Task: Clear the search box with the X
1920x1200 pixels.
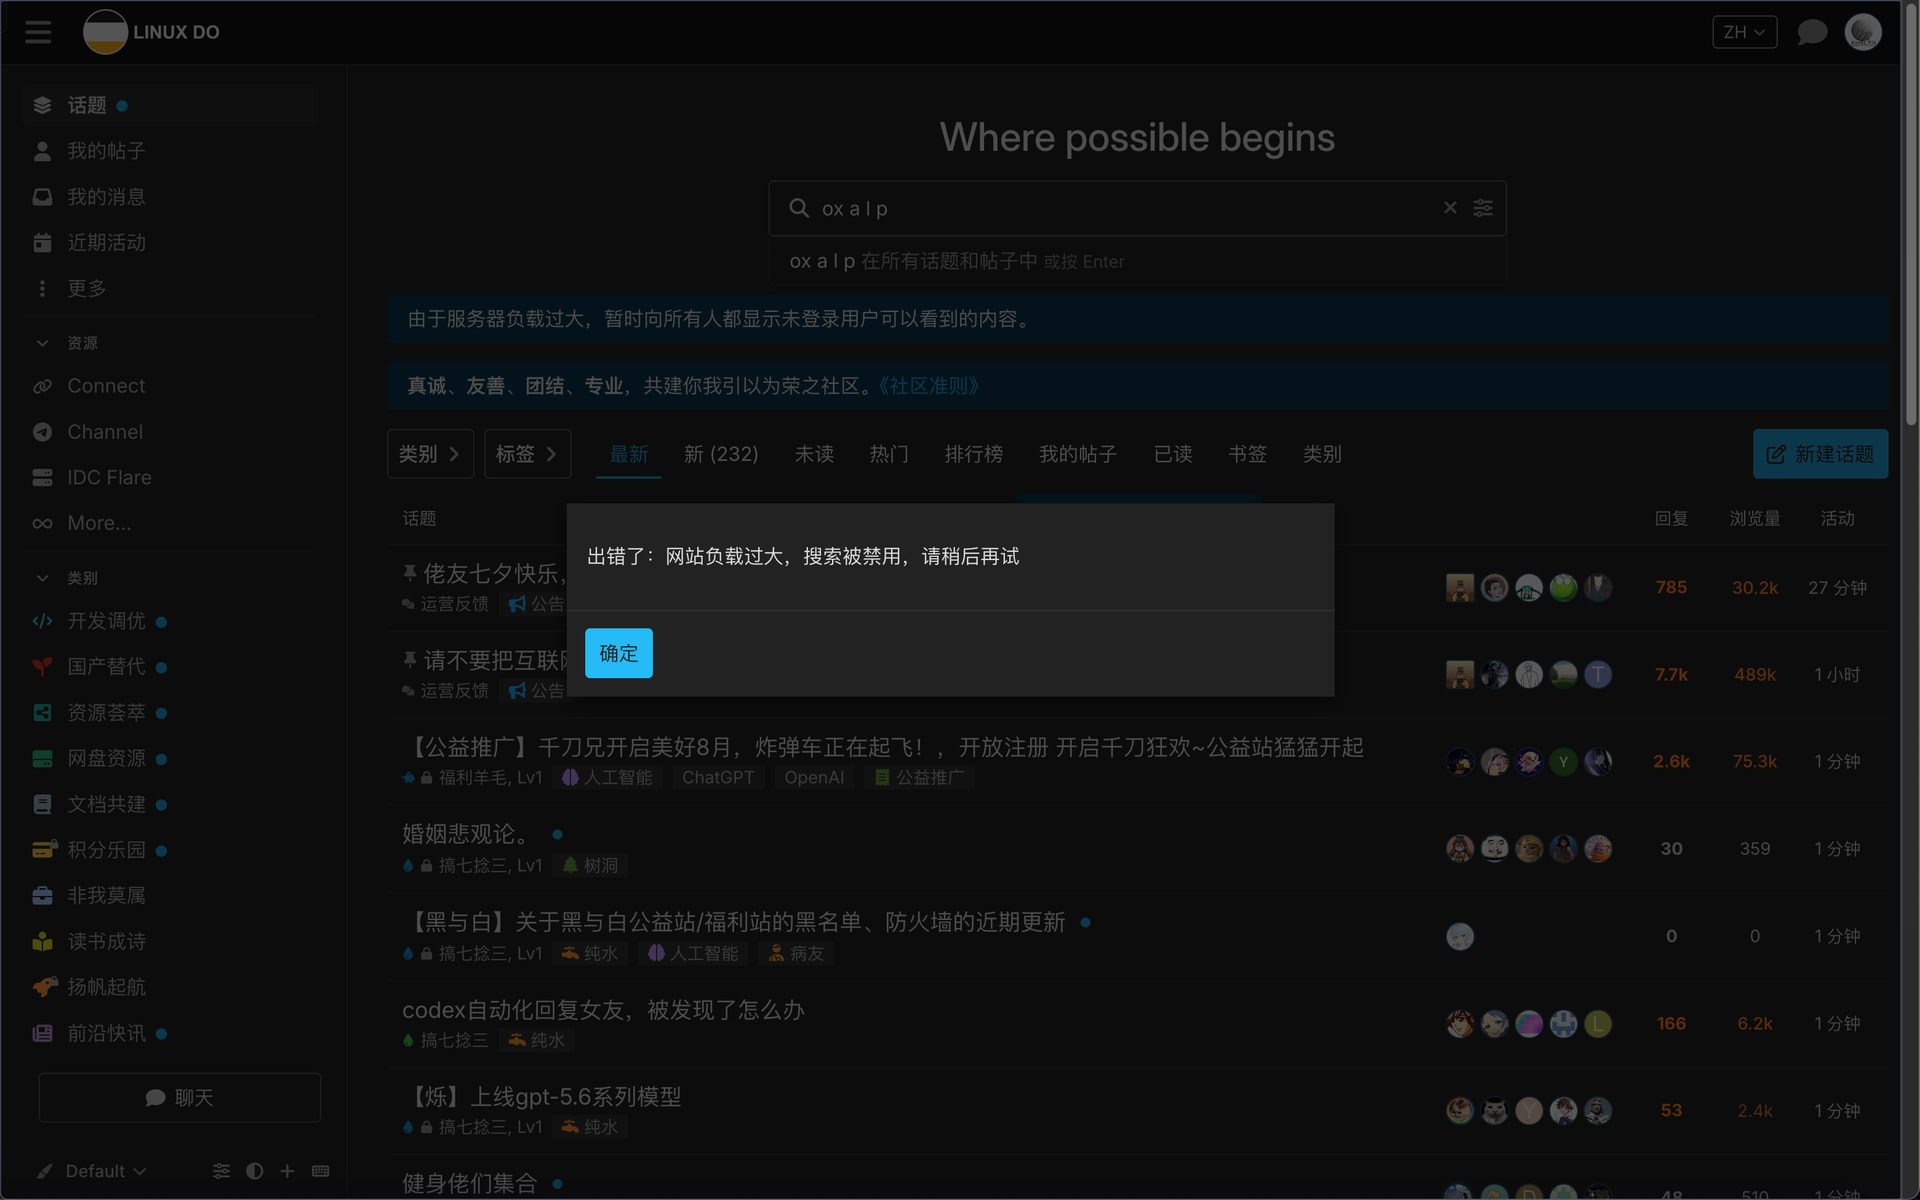Action: [x=1450, y=208]
